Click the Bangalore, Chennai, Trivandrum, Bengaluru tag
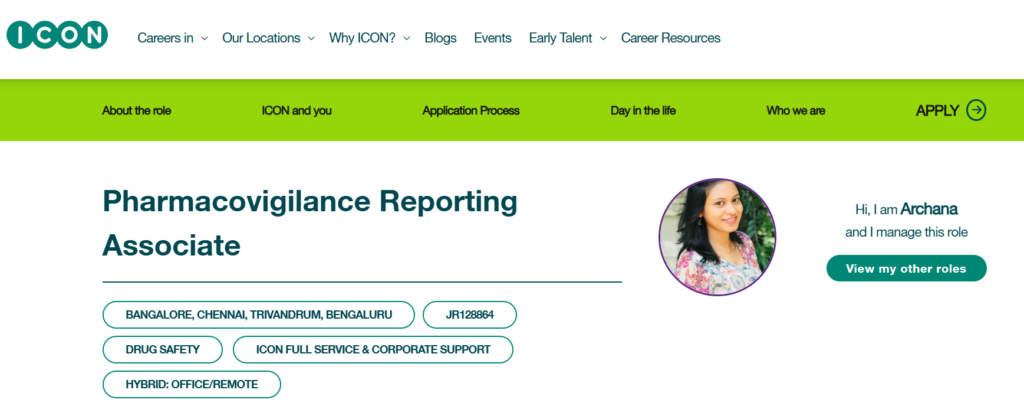This screenshot has height=416, width=1024. (x=259, y=315)
